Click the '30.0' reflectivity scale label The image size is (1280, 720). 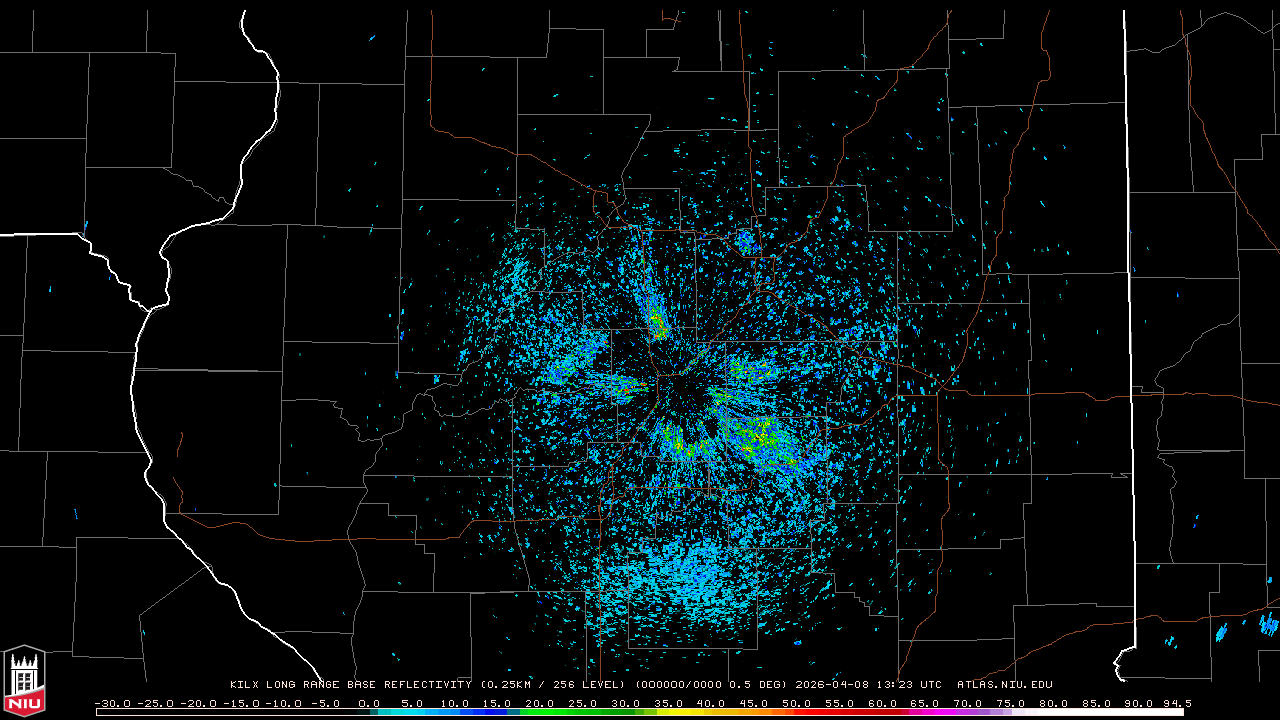(x=626, y=703)
